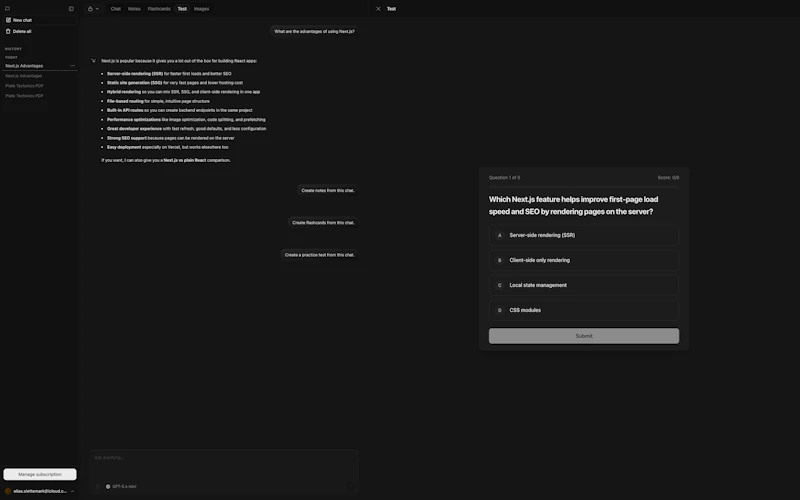Close the Test panel with X
This screenshot has height=500, width=800.
(378, 9)
